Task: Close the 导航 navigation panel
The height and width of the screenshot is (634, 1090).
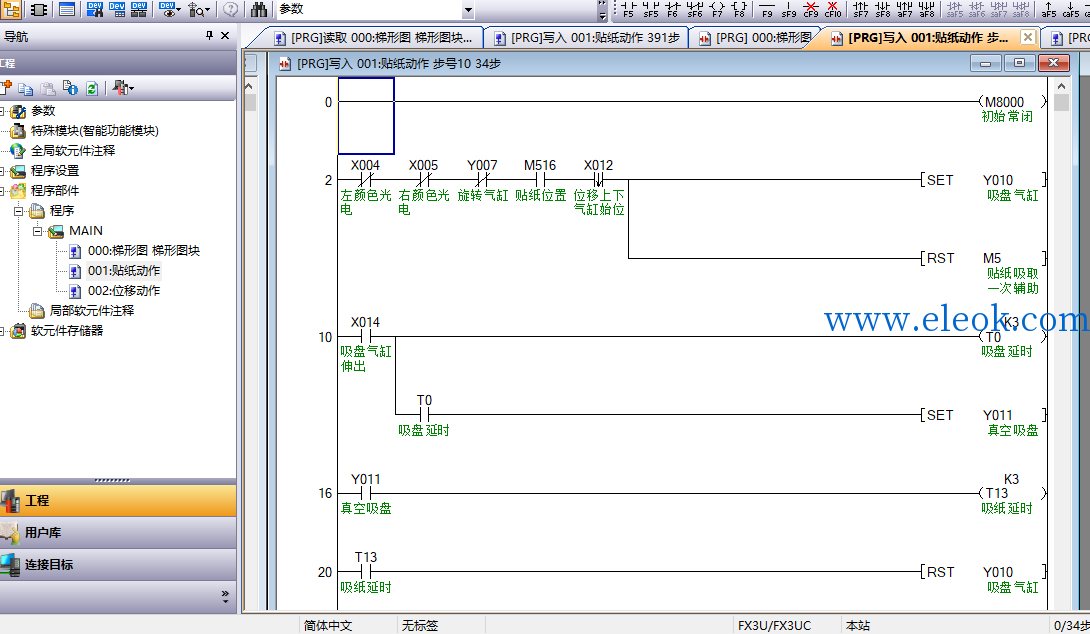Action: (x=225, y=35)
